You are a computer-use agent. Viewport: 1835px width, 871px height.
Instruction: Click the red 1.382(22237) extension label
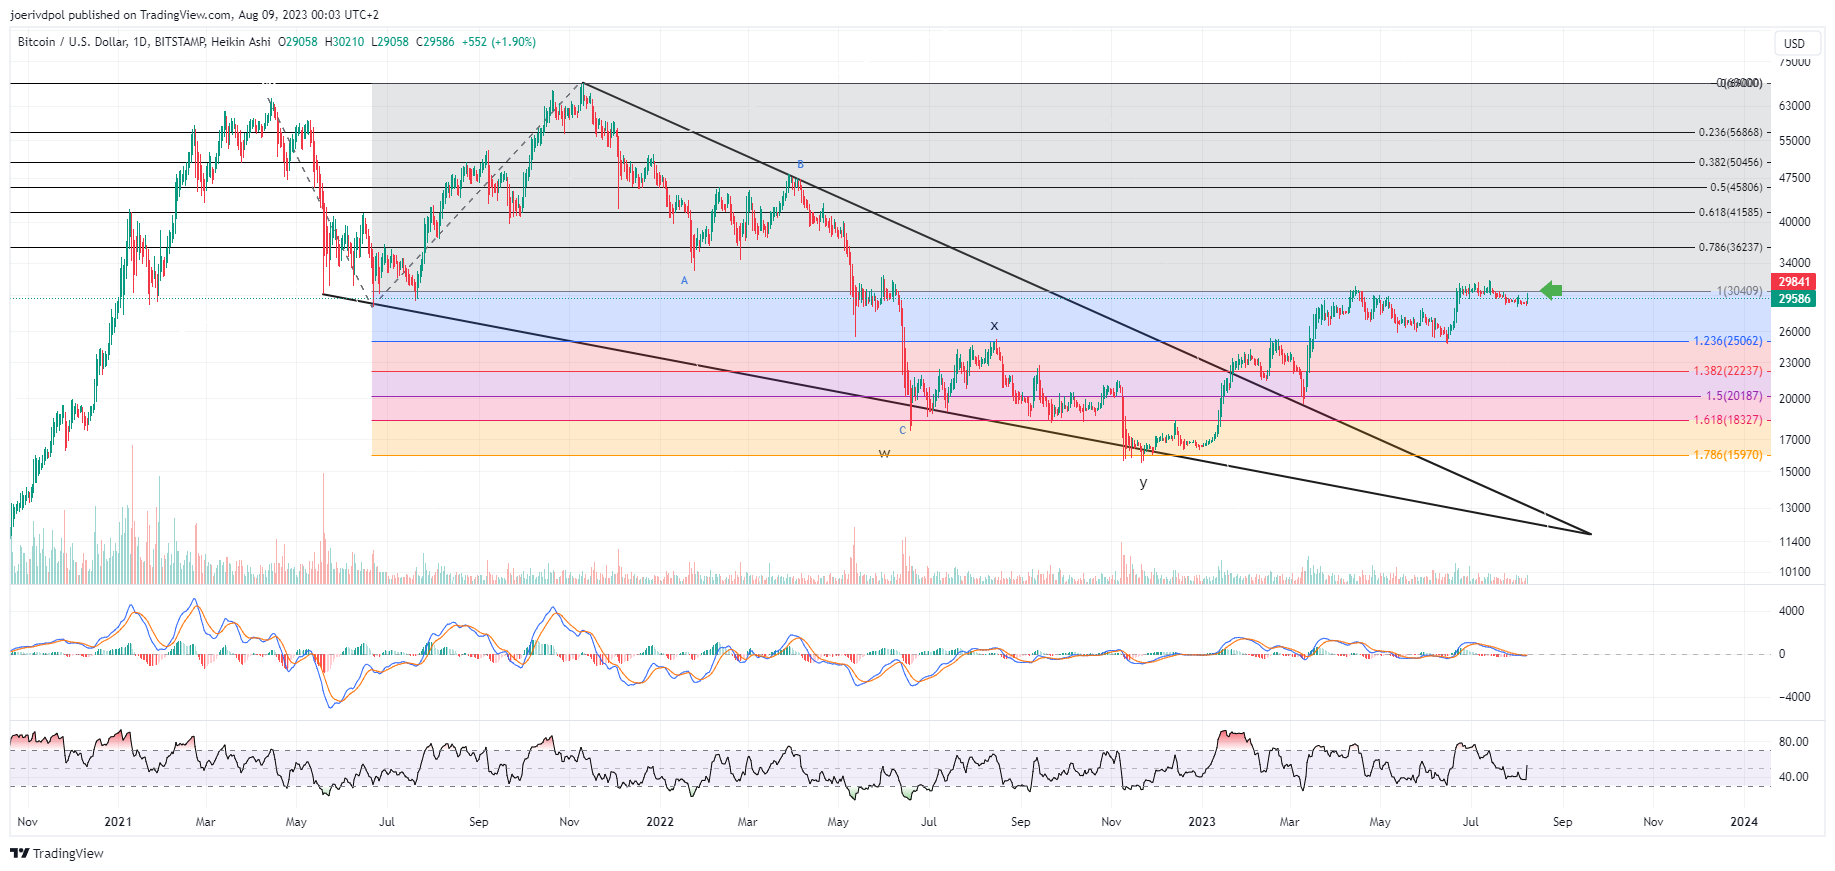(x=1728, y=371)
